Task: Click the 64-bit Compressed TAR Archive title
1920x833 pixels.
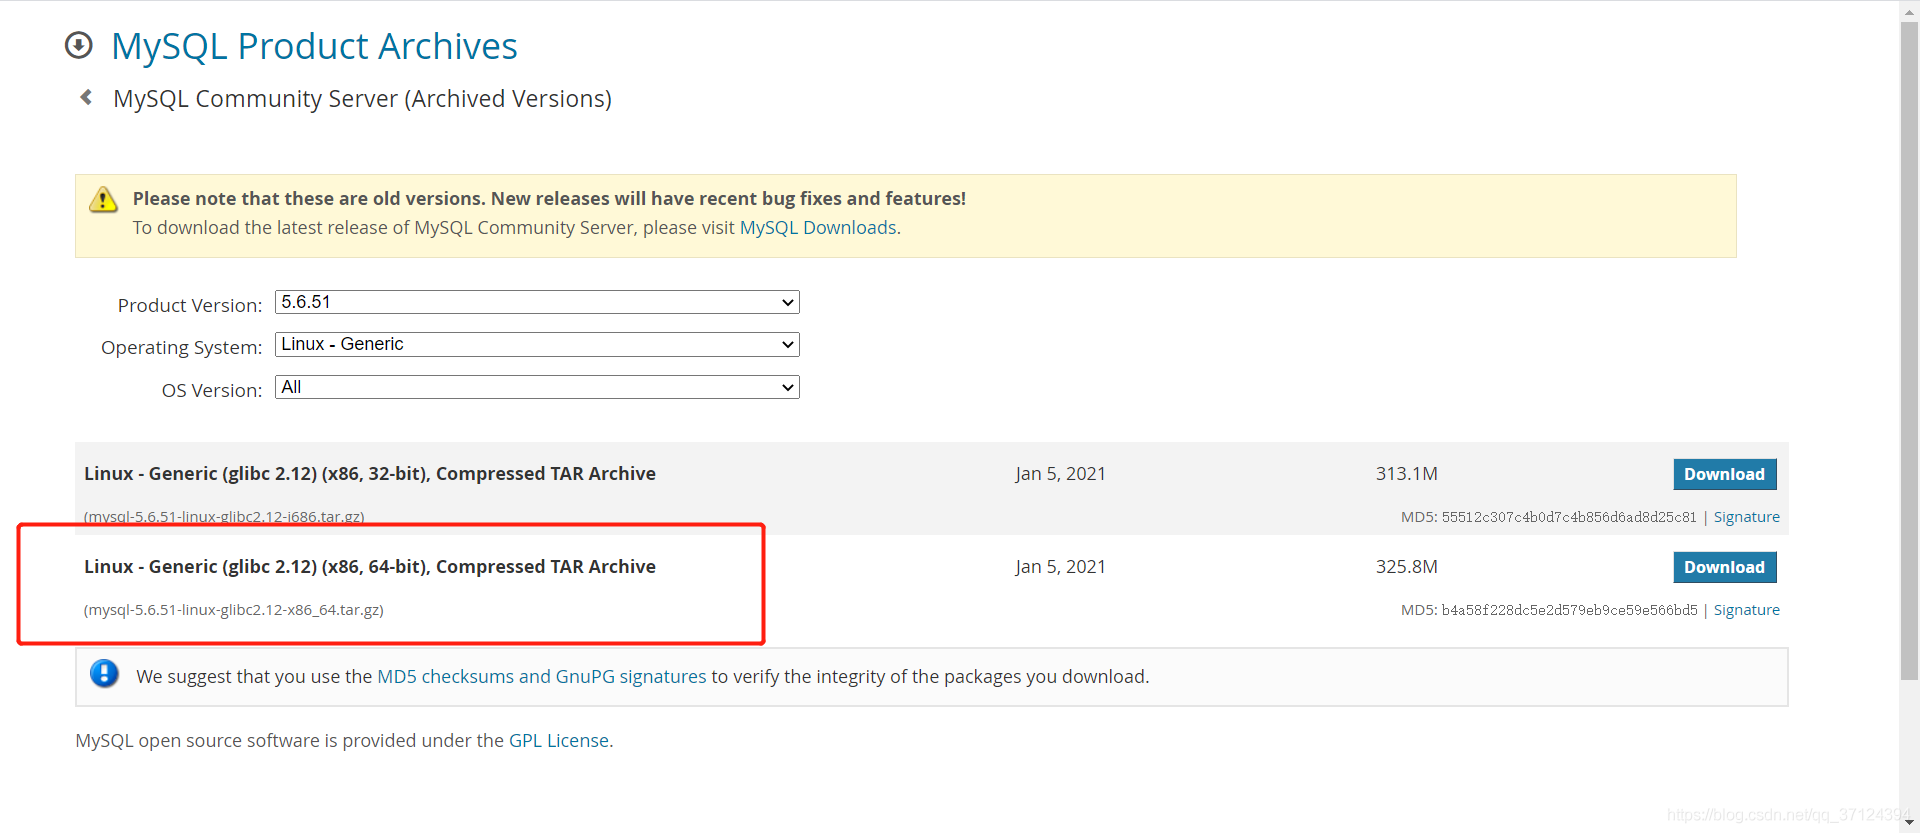Action: pos(370,567)
